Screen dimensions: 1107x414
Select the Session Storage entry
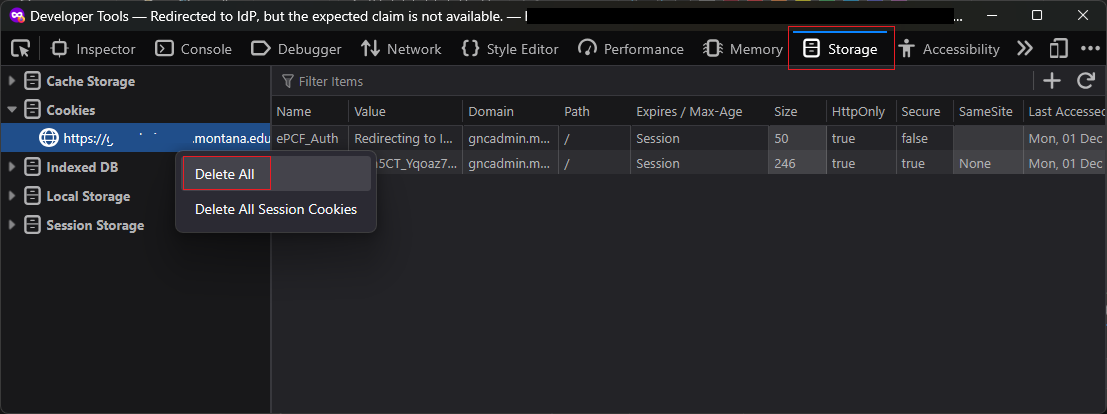tap(95, 225)
